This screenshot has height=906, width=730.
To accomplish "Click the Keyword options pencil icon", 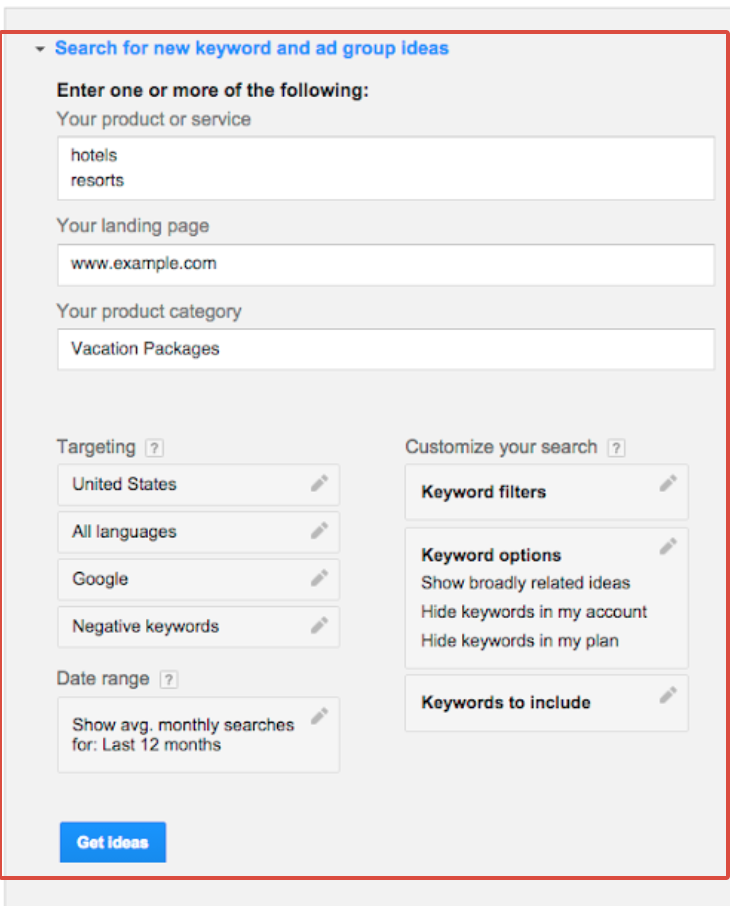I will 668,546.
